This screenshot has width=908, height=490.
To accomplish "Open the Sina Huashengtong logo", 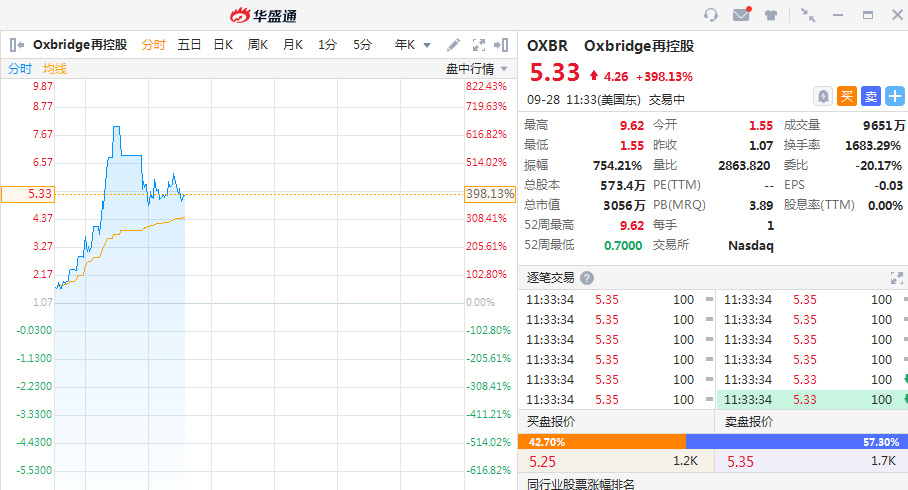I will point(263,16).
